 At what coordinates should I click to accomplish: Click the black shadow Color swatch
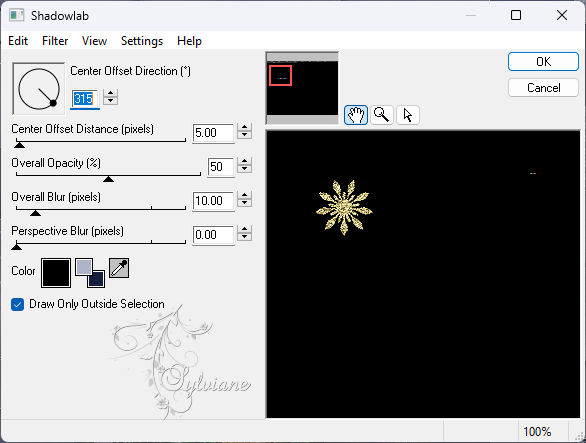(56, 273)
